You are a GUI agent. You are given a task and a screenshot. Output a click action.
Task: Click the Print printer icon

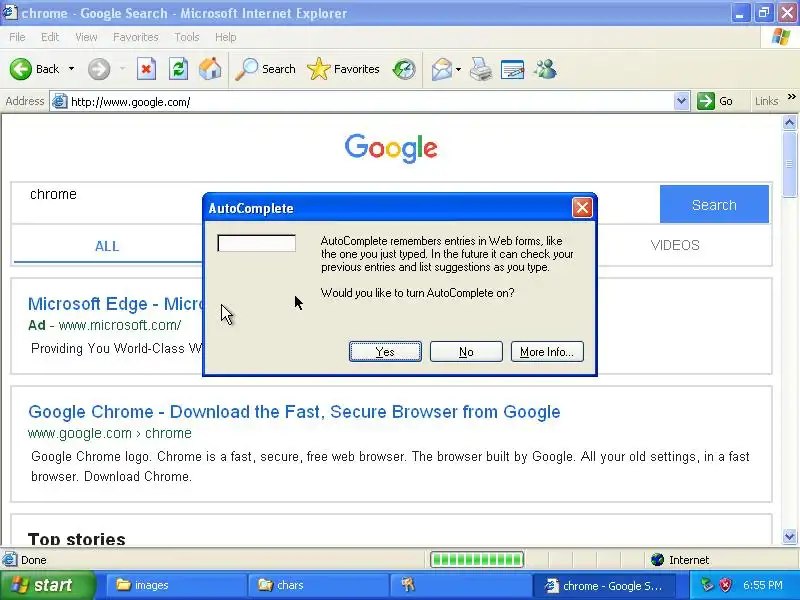pyautogui.click(x=481, y=69)
